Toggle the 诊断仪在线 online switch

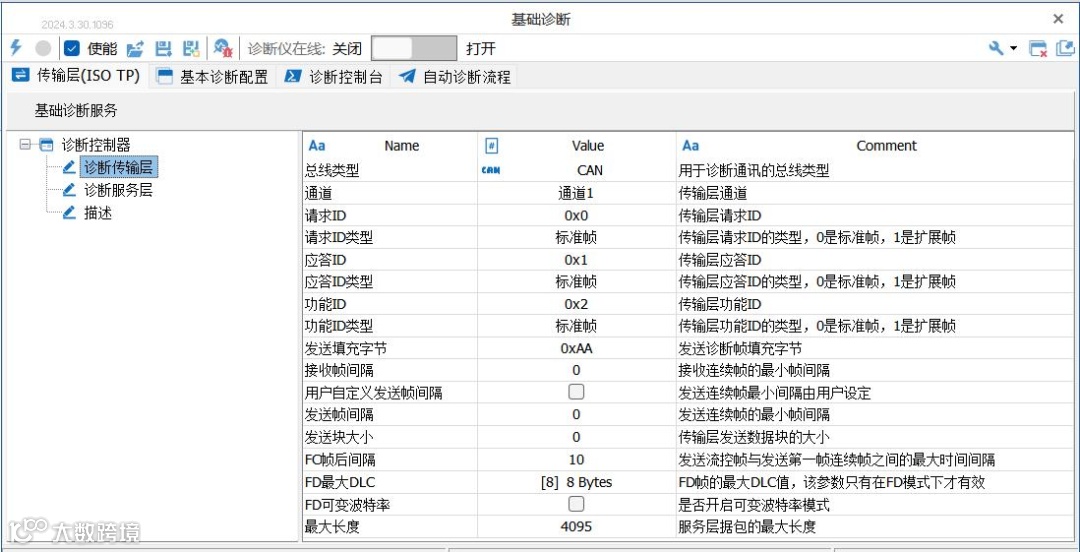tap(414, 49)
